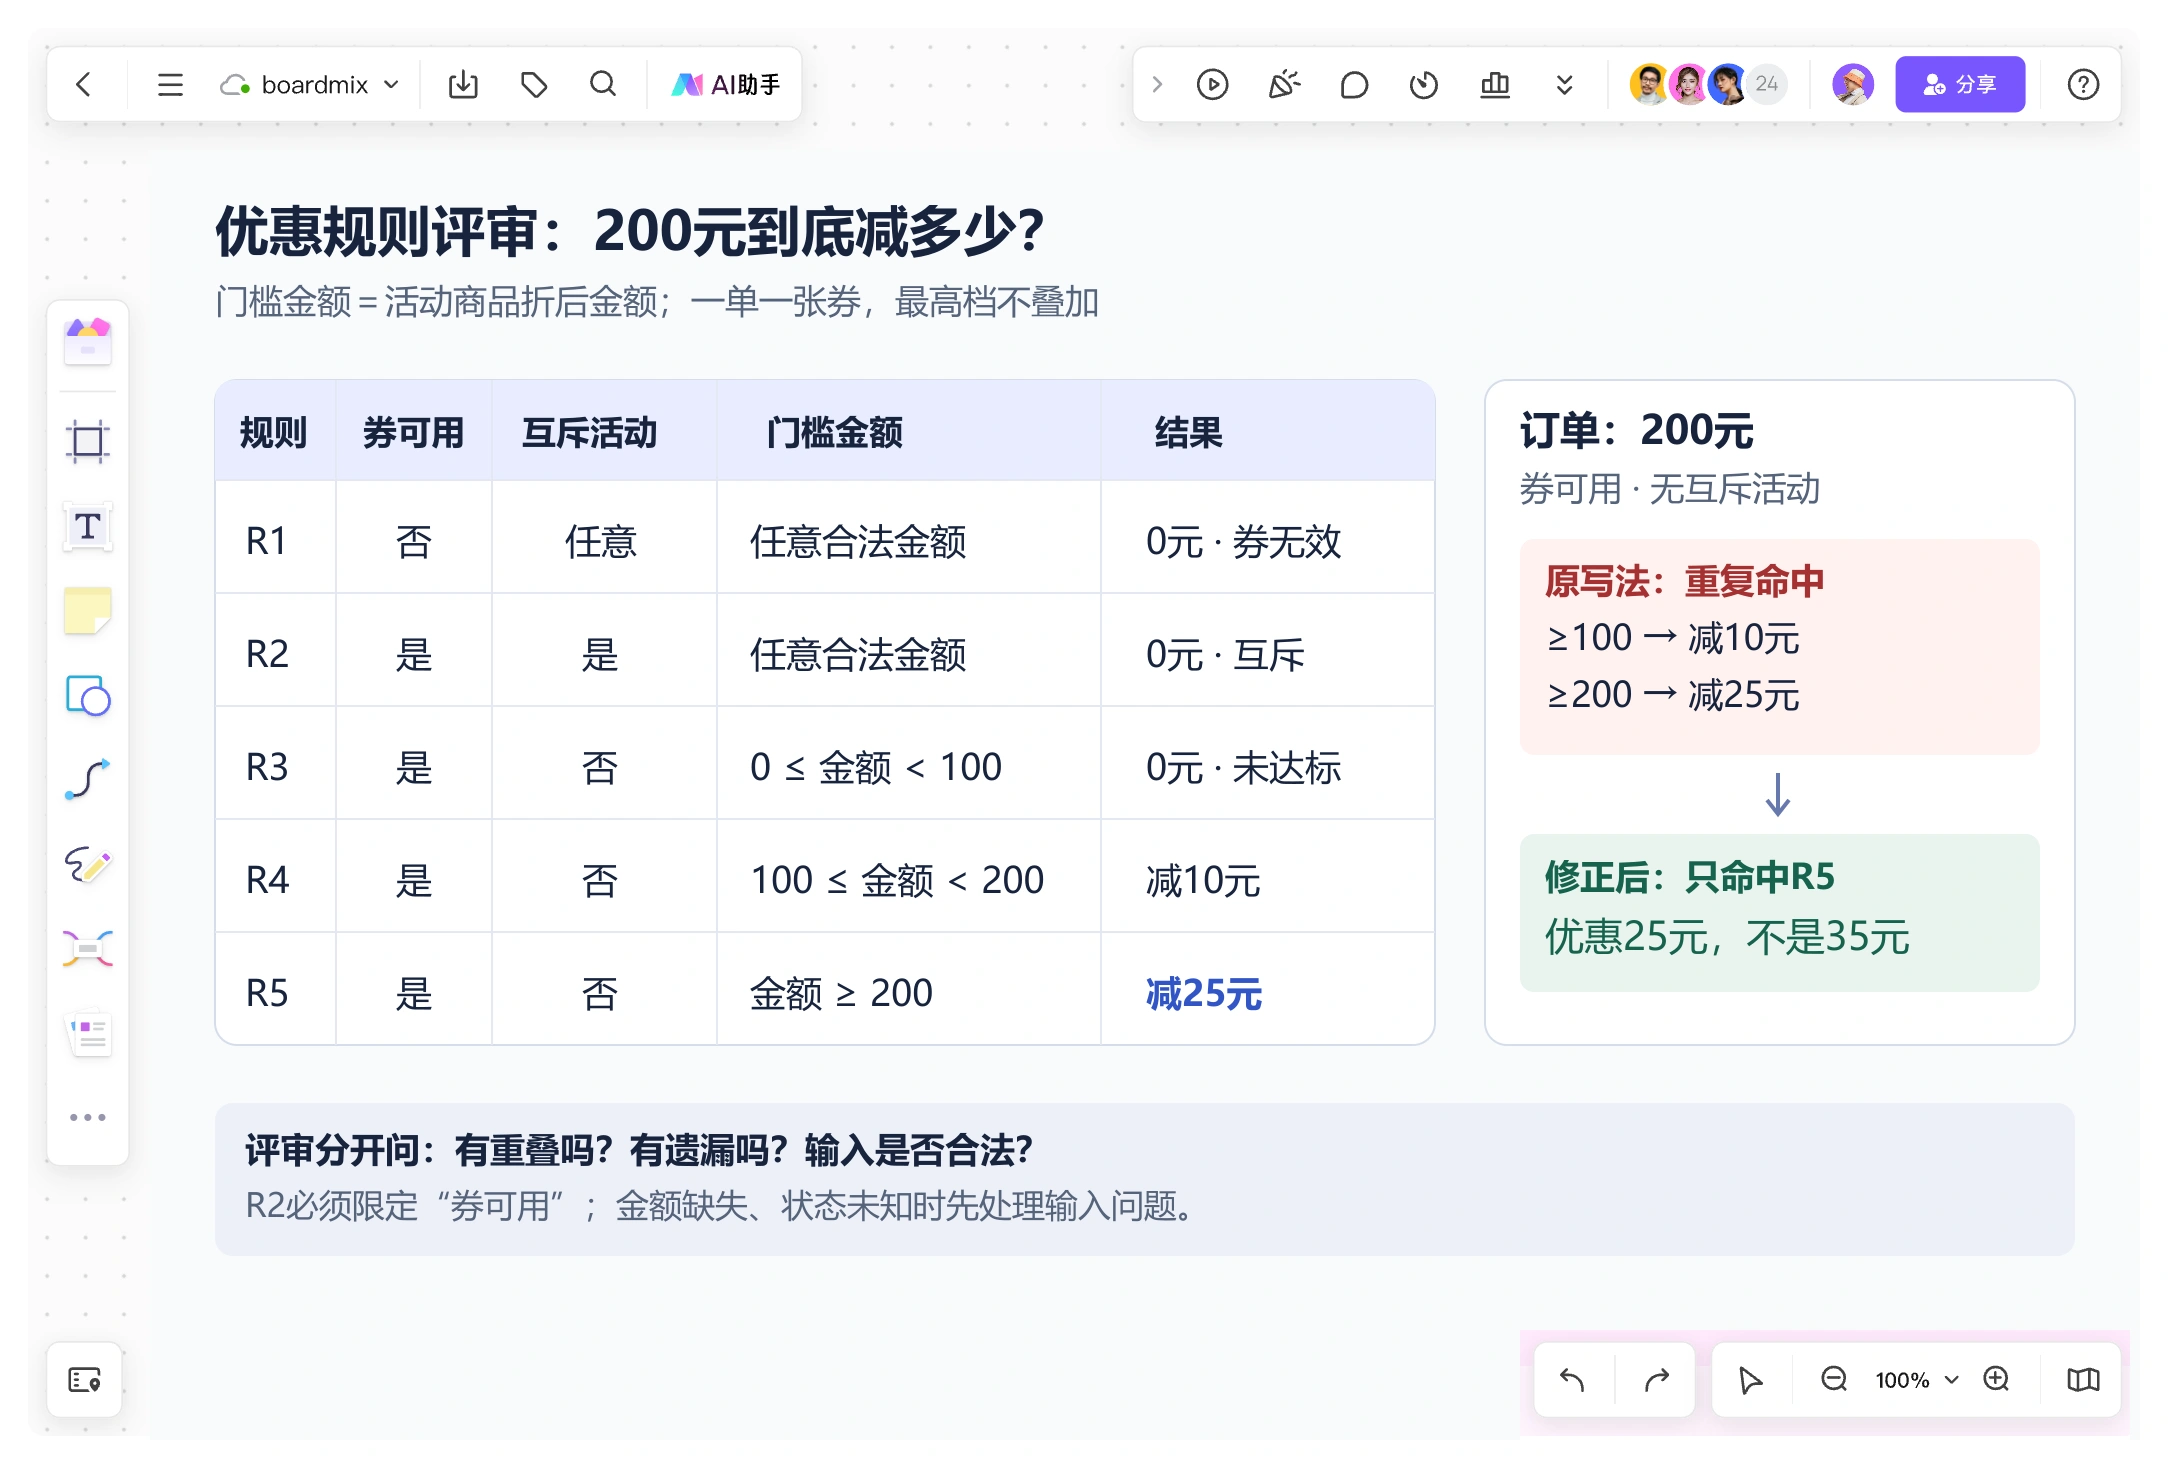
Task: Show the 24 more collaborators badge
Action: pyautogui.click(x=1767, y=84)
